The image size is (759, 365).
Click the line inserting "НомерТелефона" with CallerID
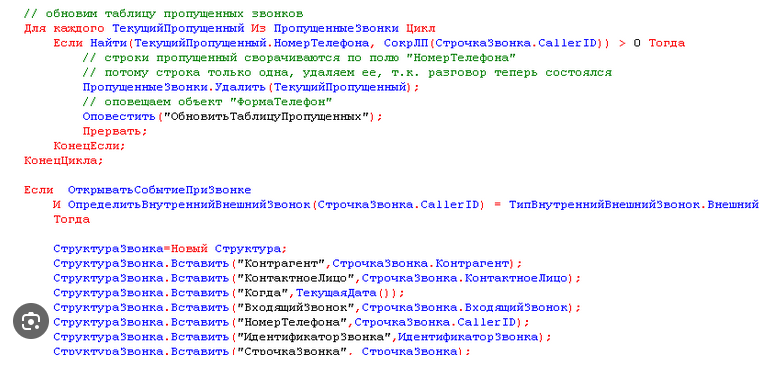pos(292,322)
